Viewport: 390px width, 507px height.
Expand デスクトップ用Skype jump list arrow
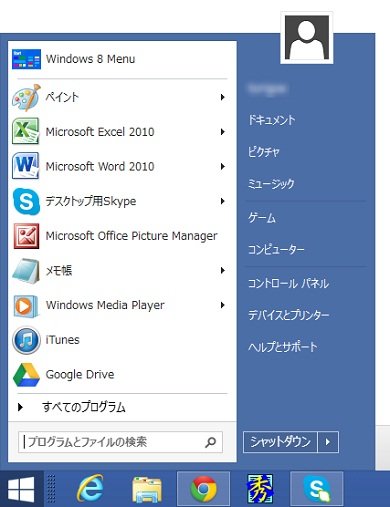click(x=222, y=201)
